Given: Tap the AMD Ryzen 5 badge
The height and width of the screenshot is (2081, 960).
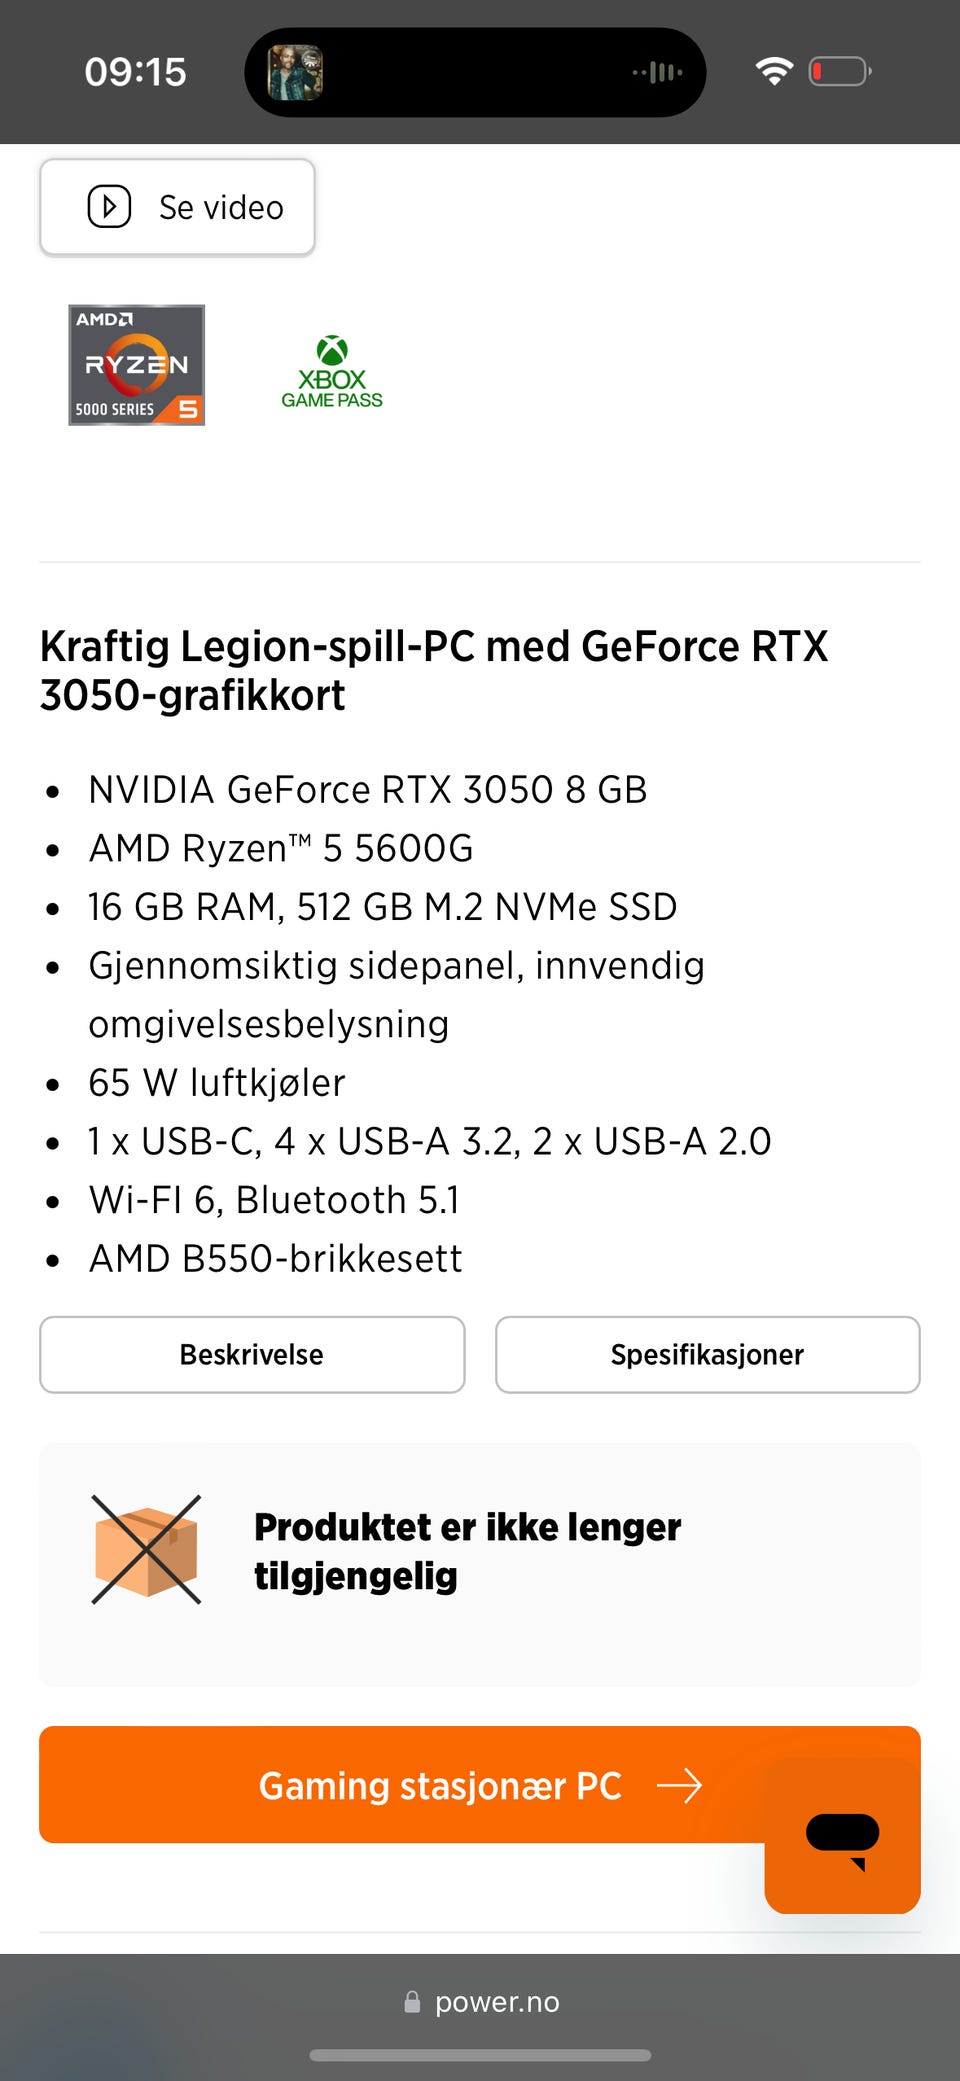Looking at the screenshot, I should point(136,365).
